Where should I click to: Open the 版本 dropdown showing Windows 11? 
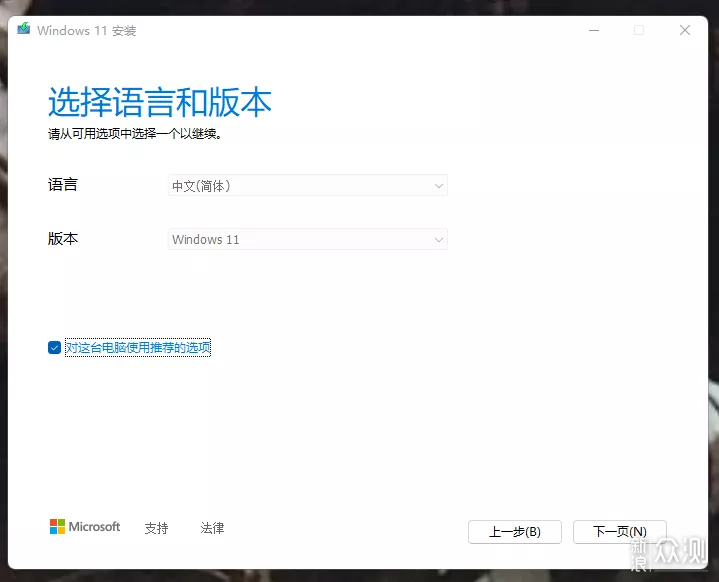[308, 239]
